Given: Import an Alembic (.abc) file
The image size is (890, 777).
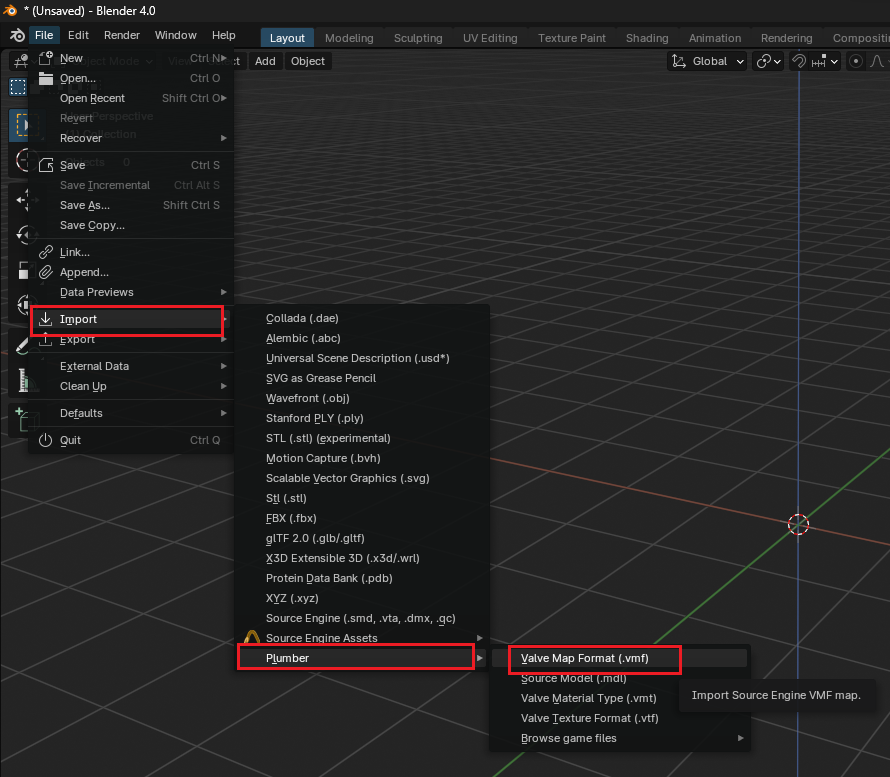Looking at the screenshot, I should click(x=362, y=338).
